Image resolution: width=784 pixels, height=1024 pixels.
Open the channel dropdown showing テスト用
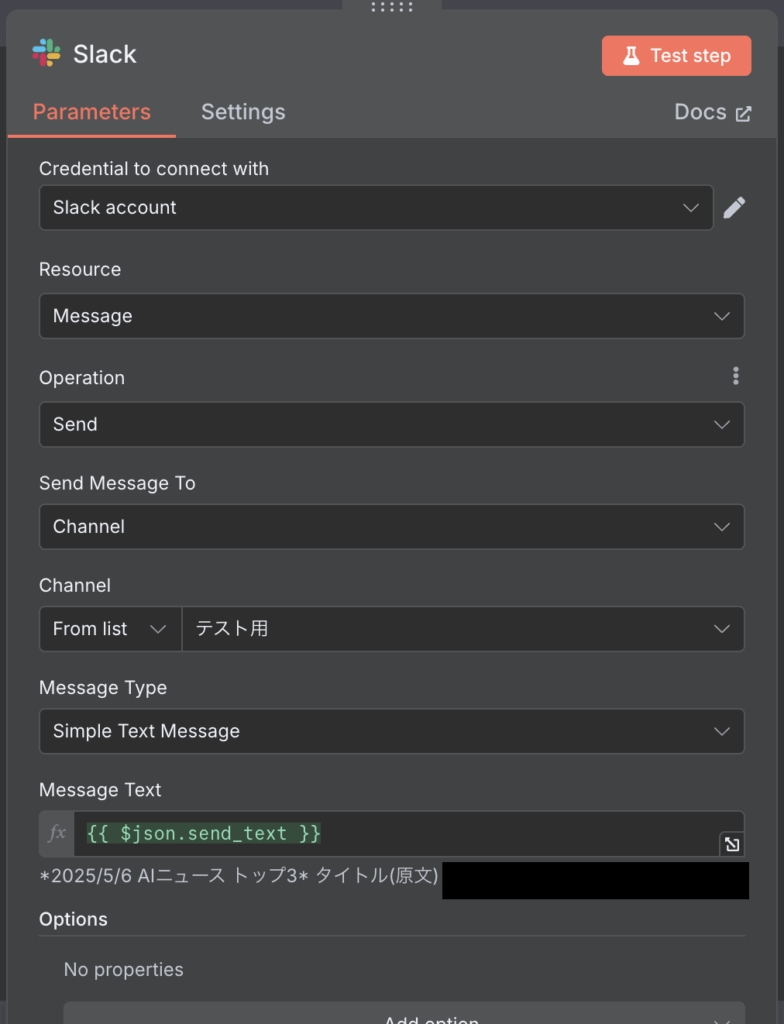463,629
